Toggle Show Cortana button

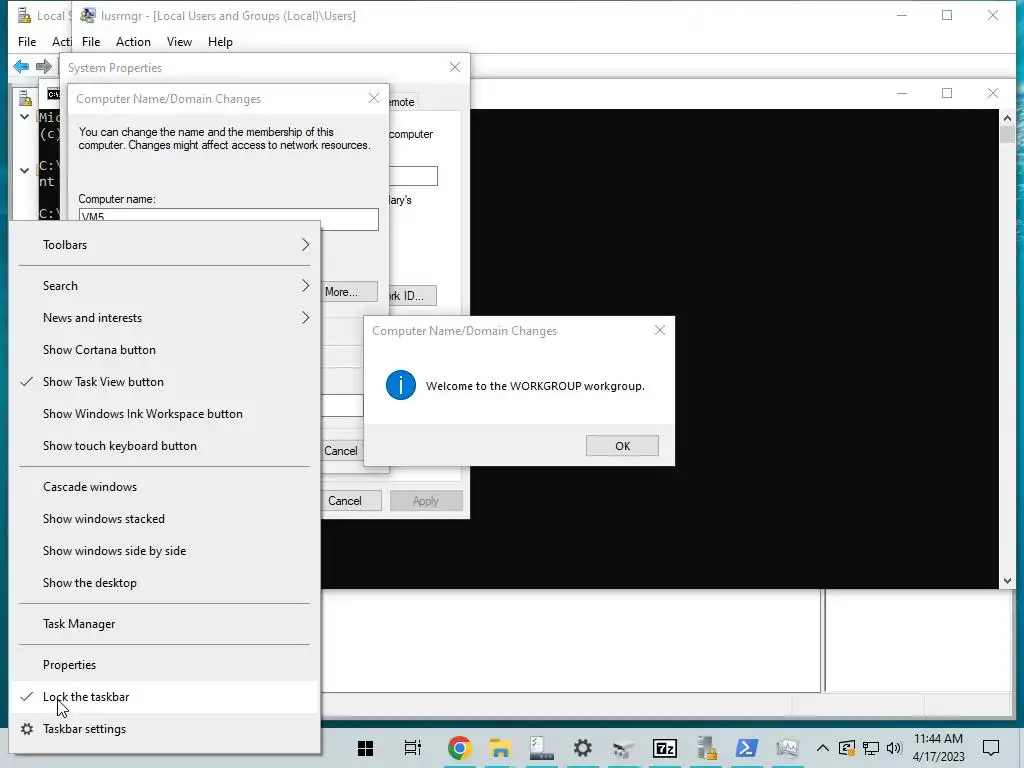point(165,350)
